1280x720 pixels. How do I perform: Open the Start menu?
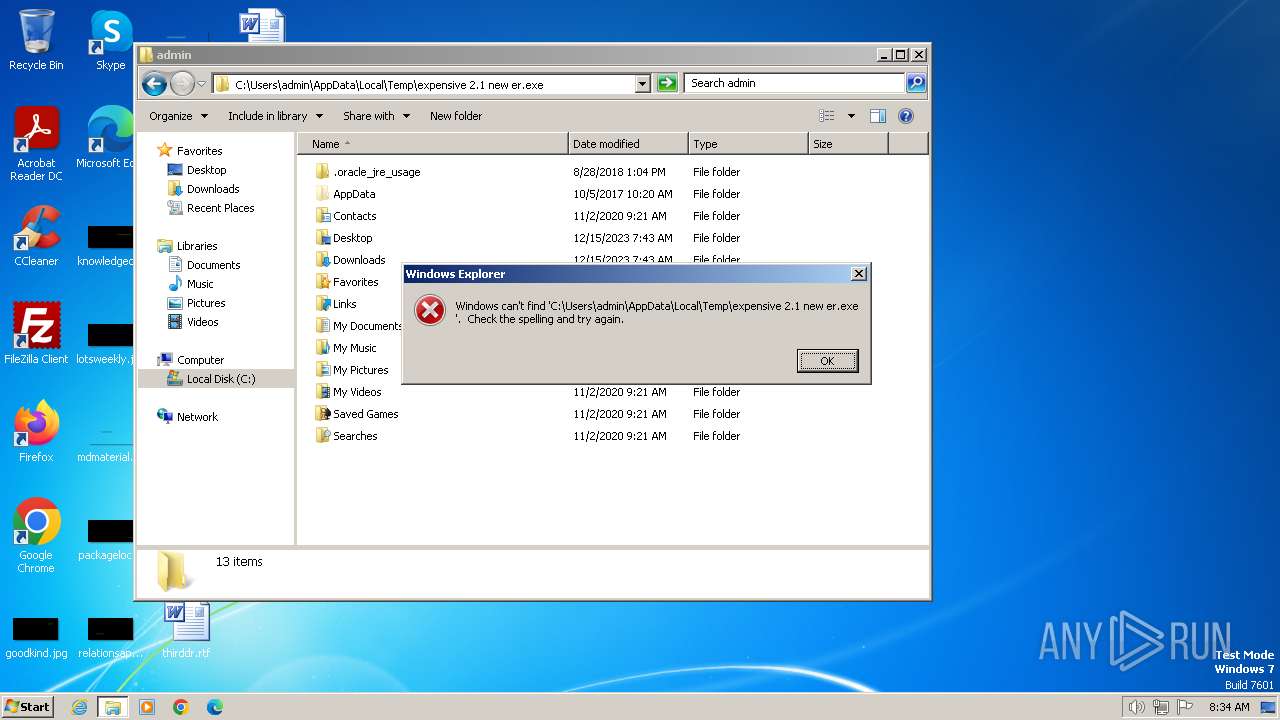pos(28,707)
